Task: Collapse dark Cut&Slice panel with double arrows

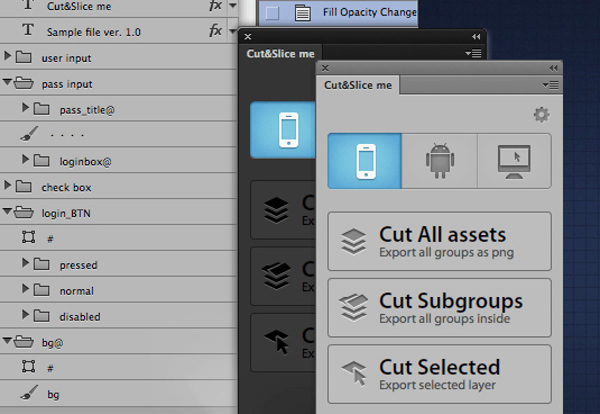Action: point(476,37)
